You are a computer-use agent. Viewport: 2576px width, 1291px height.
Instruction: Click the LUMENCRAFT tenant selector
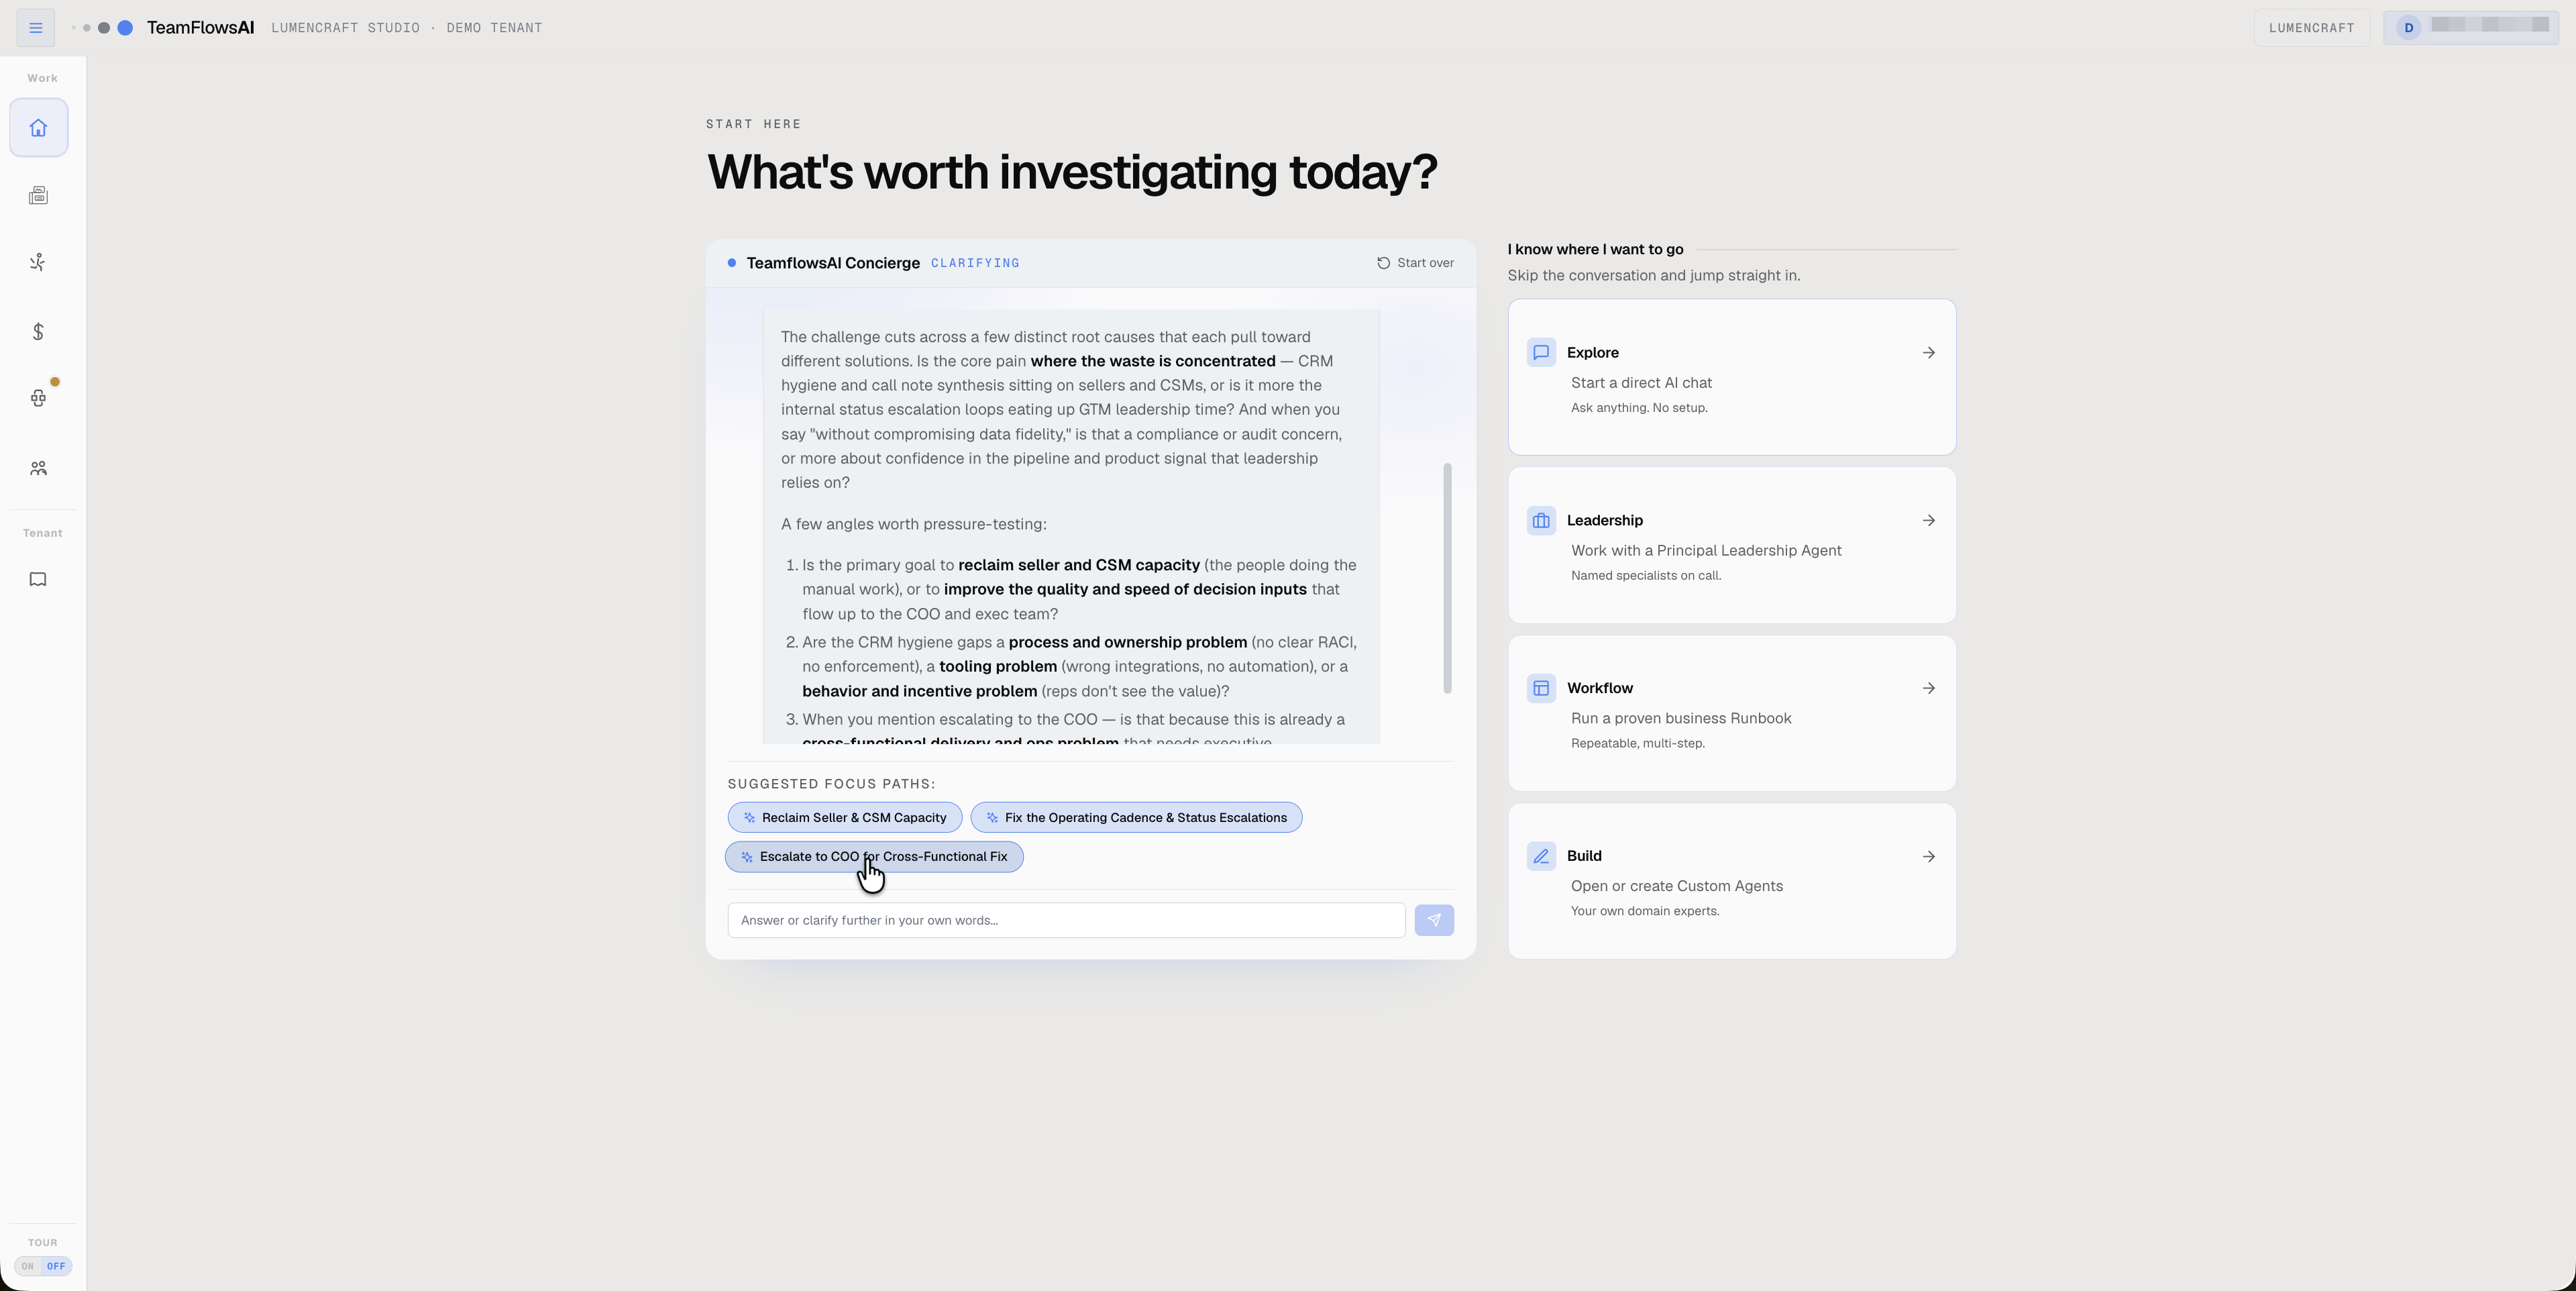pos(2311,28)
